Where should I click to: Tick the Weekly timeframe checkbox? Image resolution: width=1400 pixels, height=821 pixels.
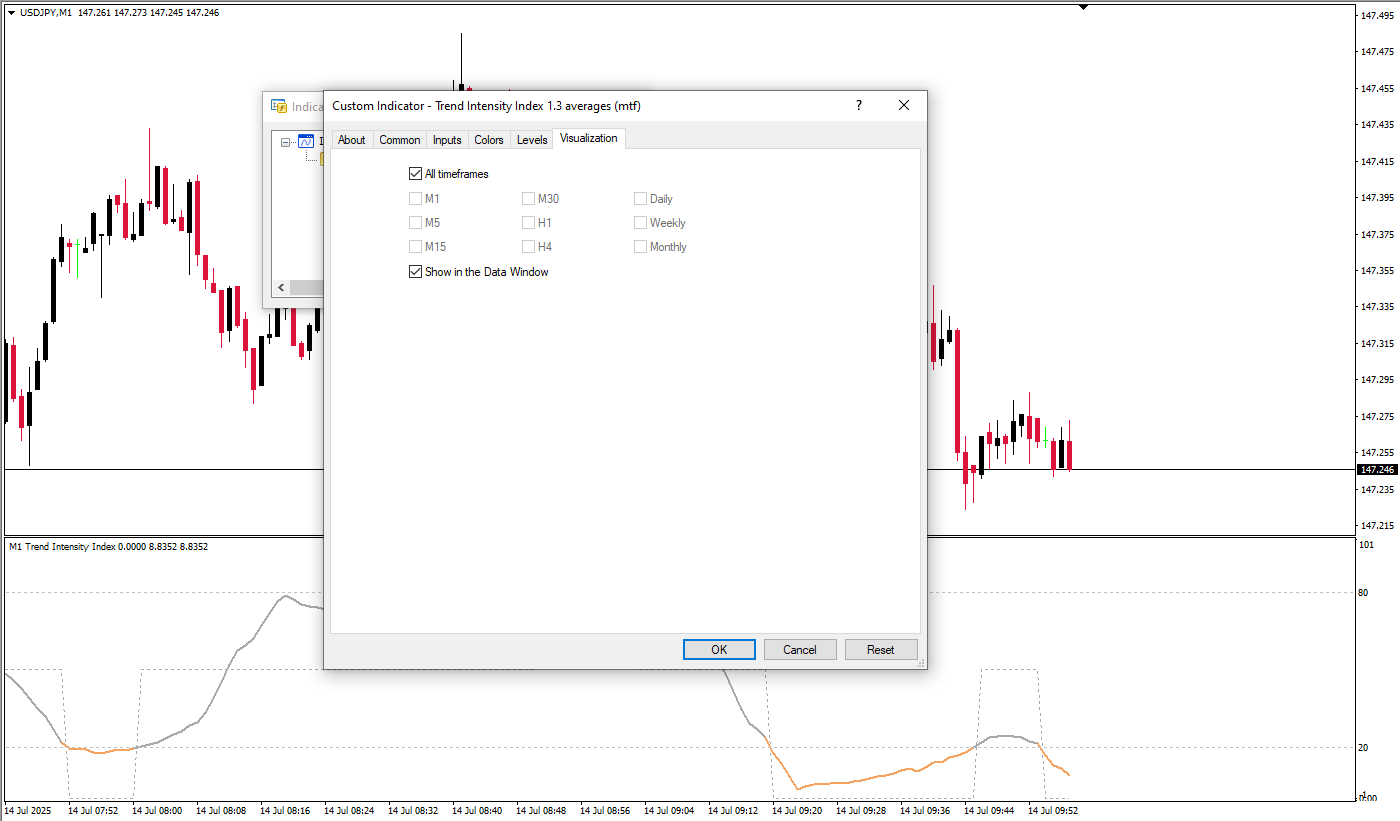click(x=641, y=223)
